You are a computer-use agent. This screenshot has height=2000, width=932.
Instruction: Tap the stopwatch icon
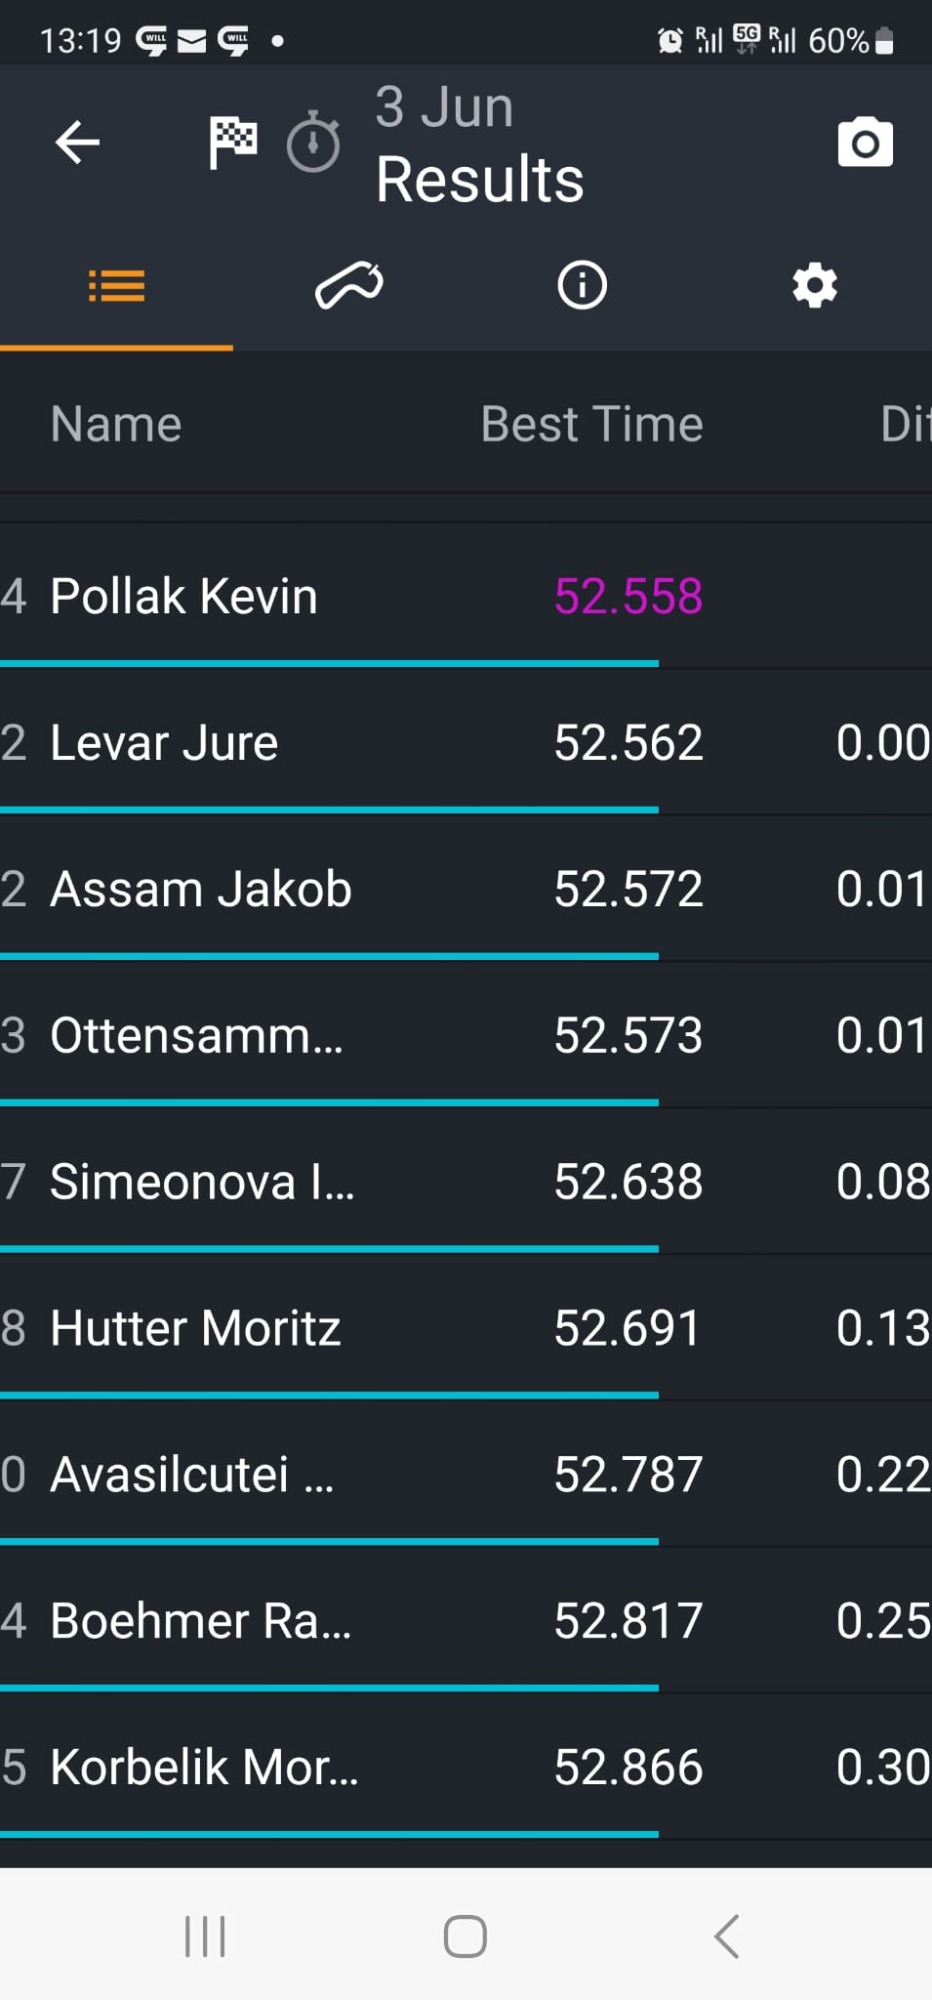tap(313, 142)
